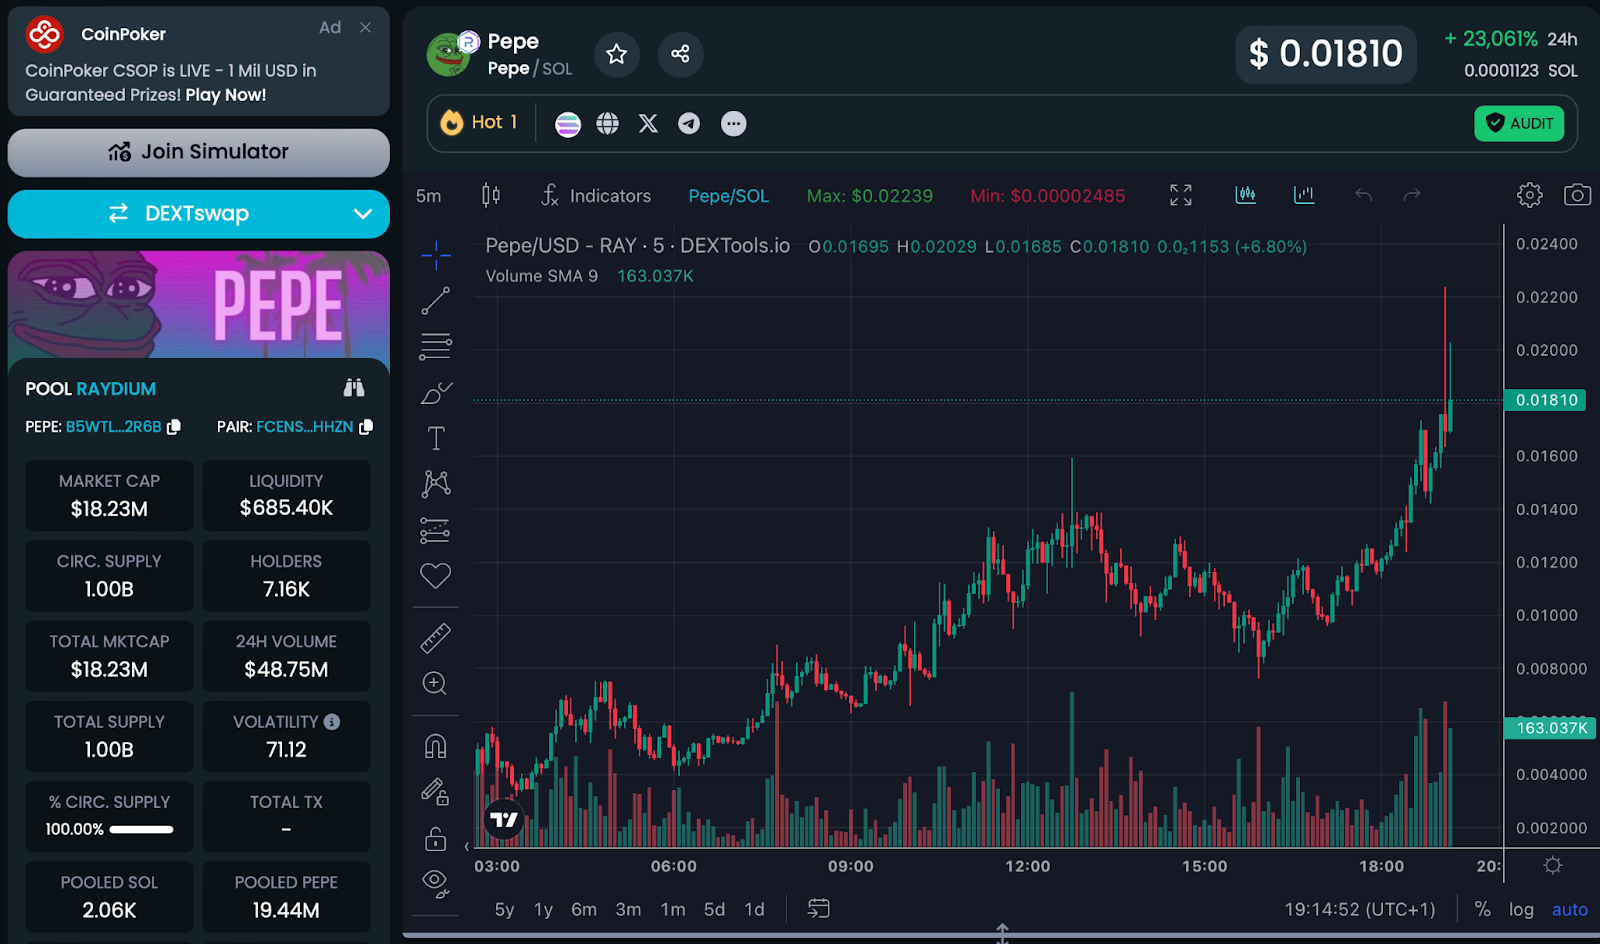Open the Solana explorer icon link

tap(568, 124)
